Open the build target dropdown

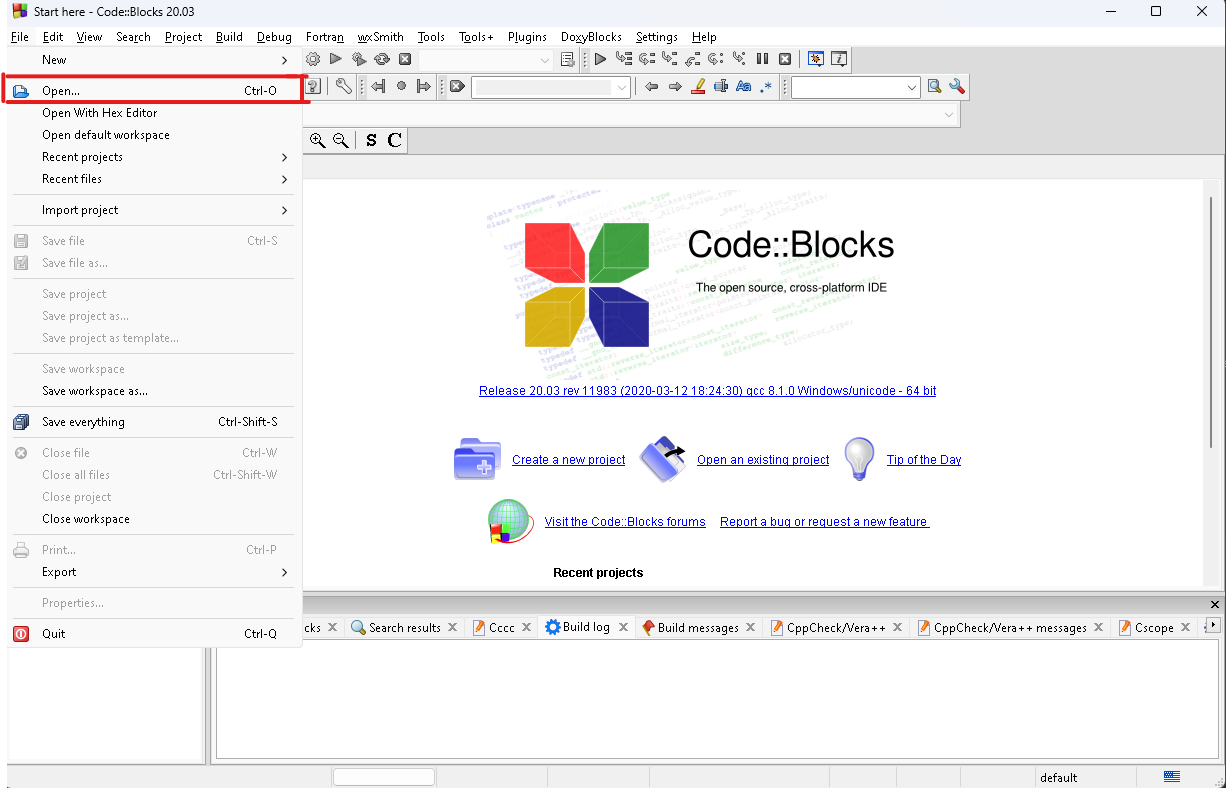click(x=544, y=60)
